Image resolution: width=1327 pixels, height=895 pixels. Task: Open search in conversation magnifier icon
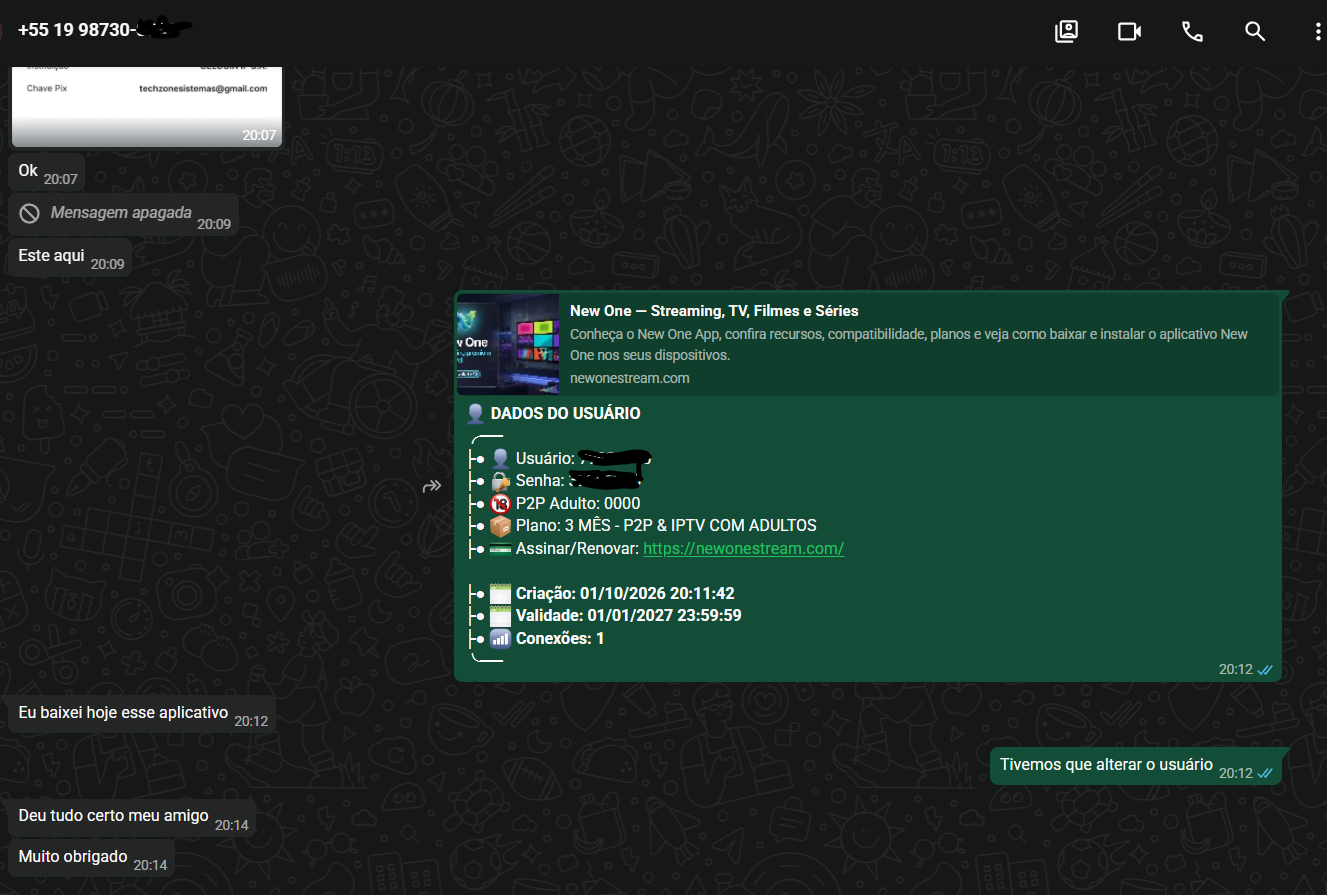[1255, 31]
